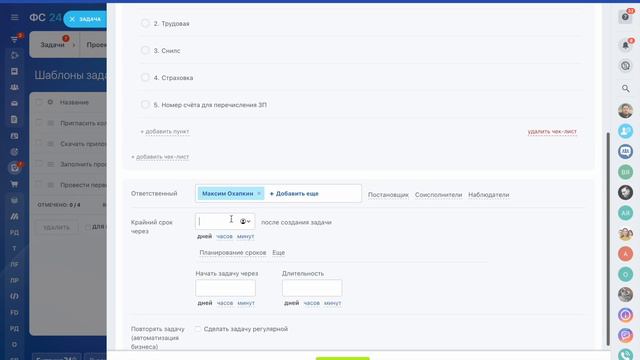Open row menu for 'Скачать прило...' template
The width and height of the screenshot is (640, 360).
51,144
